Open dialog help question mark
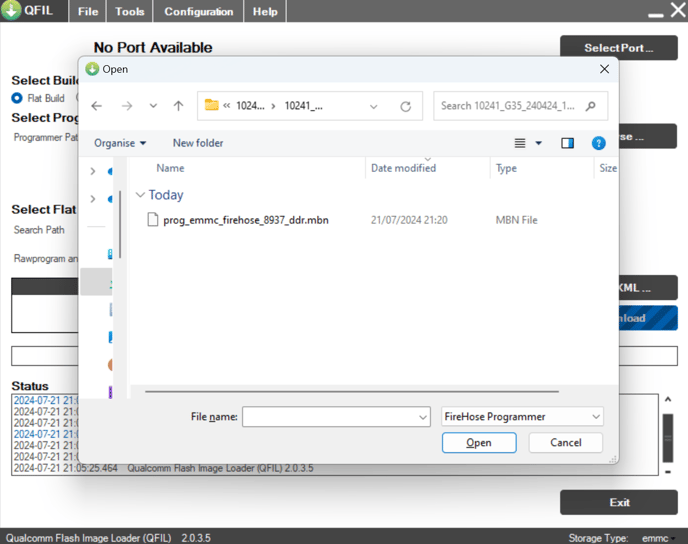This screenshot has height=544, width=688. click(598, 143)
